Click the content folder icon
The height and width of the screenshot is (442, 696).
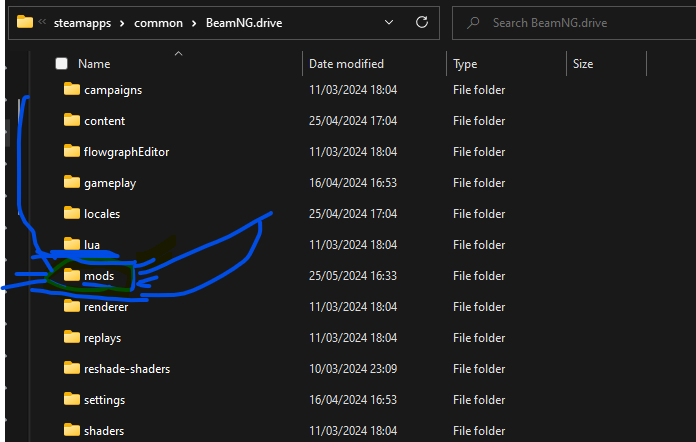click(x=71, y=120)
